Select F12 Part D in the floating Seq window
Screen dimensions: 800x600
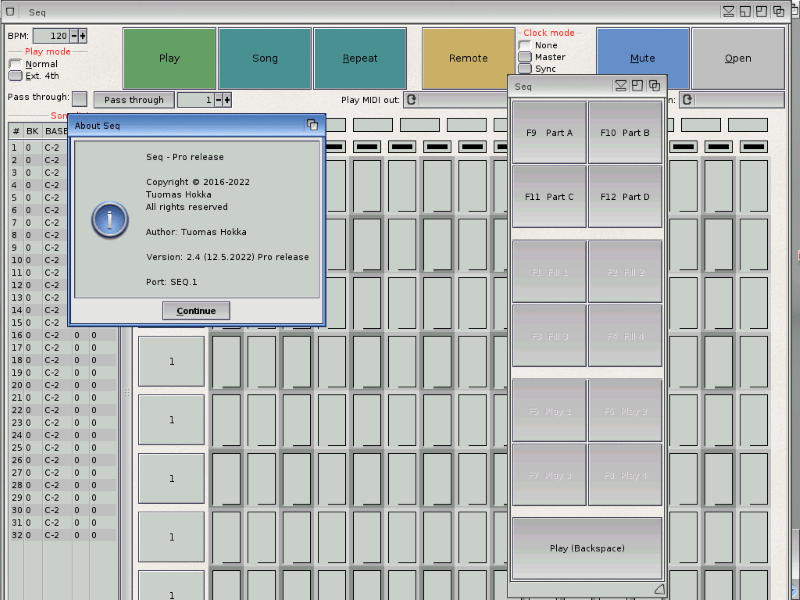pos(625,197)
